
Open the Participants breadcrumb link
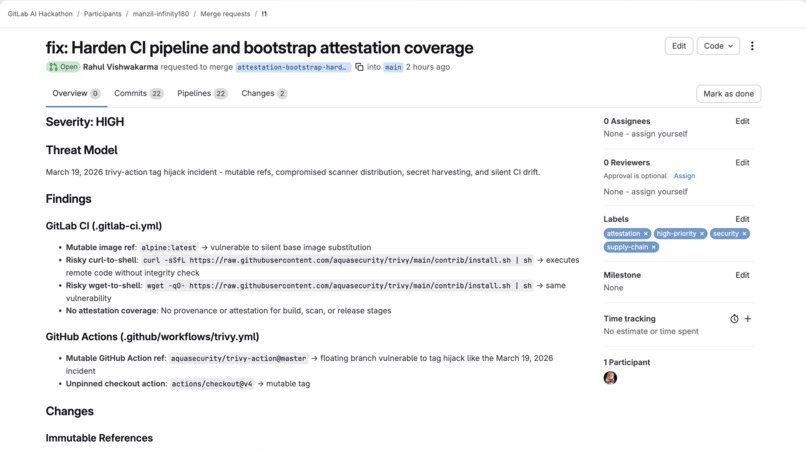coord(102,14)
